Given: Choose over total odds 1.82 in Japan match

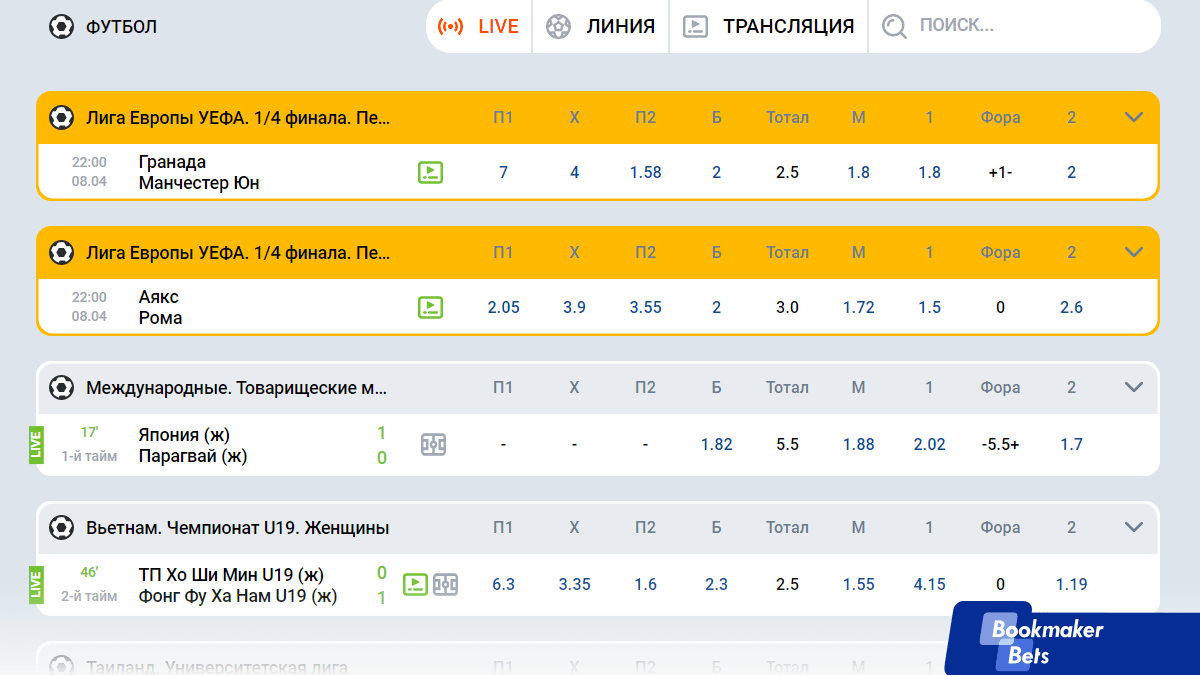Looking at the screenshot, I should click(716, 444).
